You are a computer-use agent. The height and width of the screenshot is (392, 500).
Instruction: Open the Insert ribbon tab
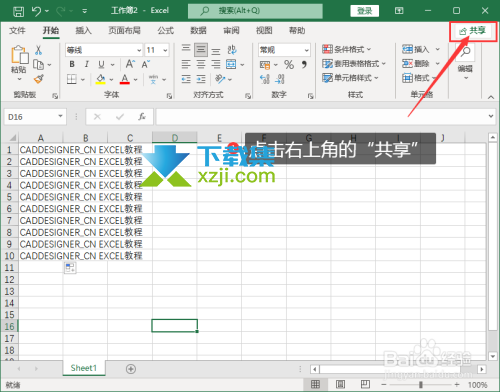pyautogui.click(x=83, y=31)
